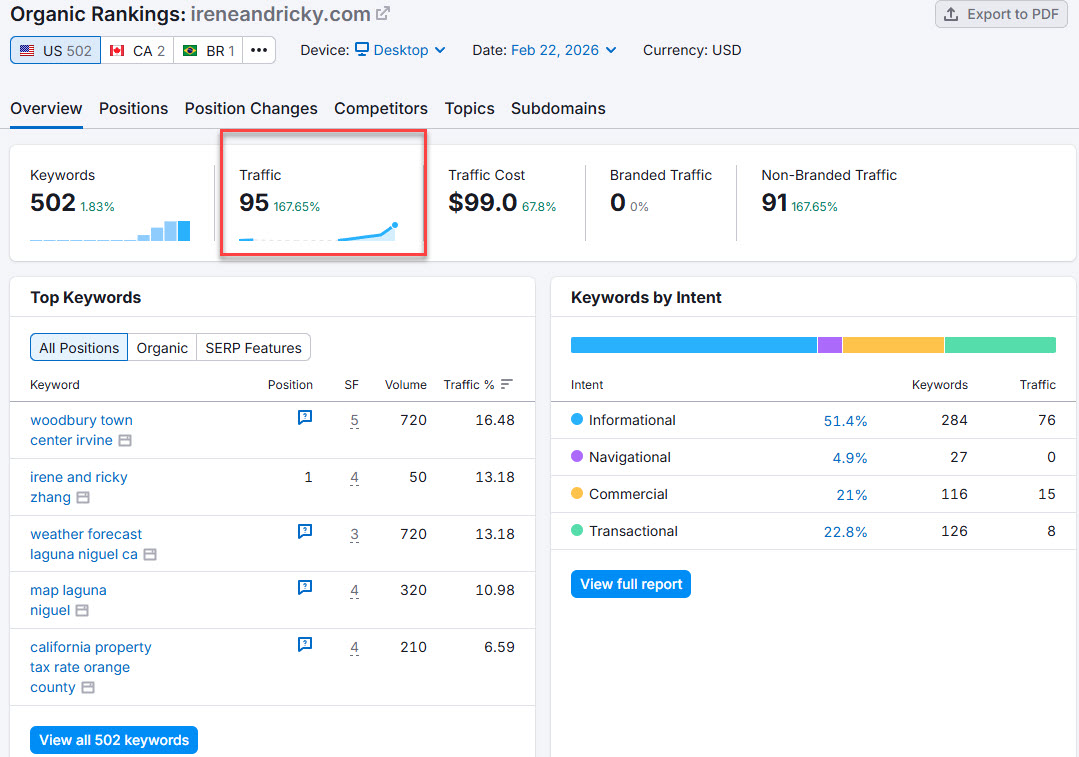Select the SERP Features filter
Image resolution: width=1079 pixels, height=757 pixels.
(253, 348)
